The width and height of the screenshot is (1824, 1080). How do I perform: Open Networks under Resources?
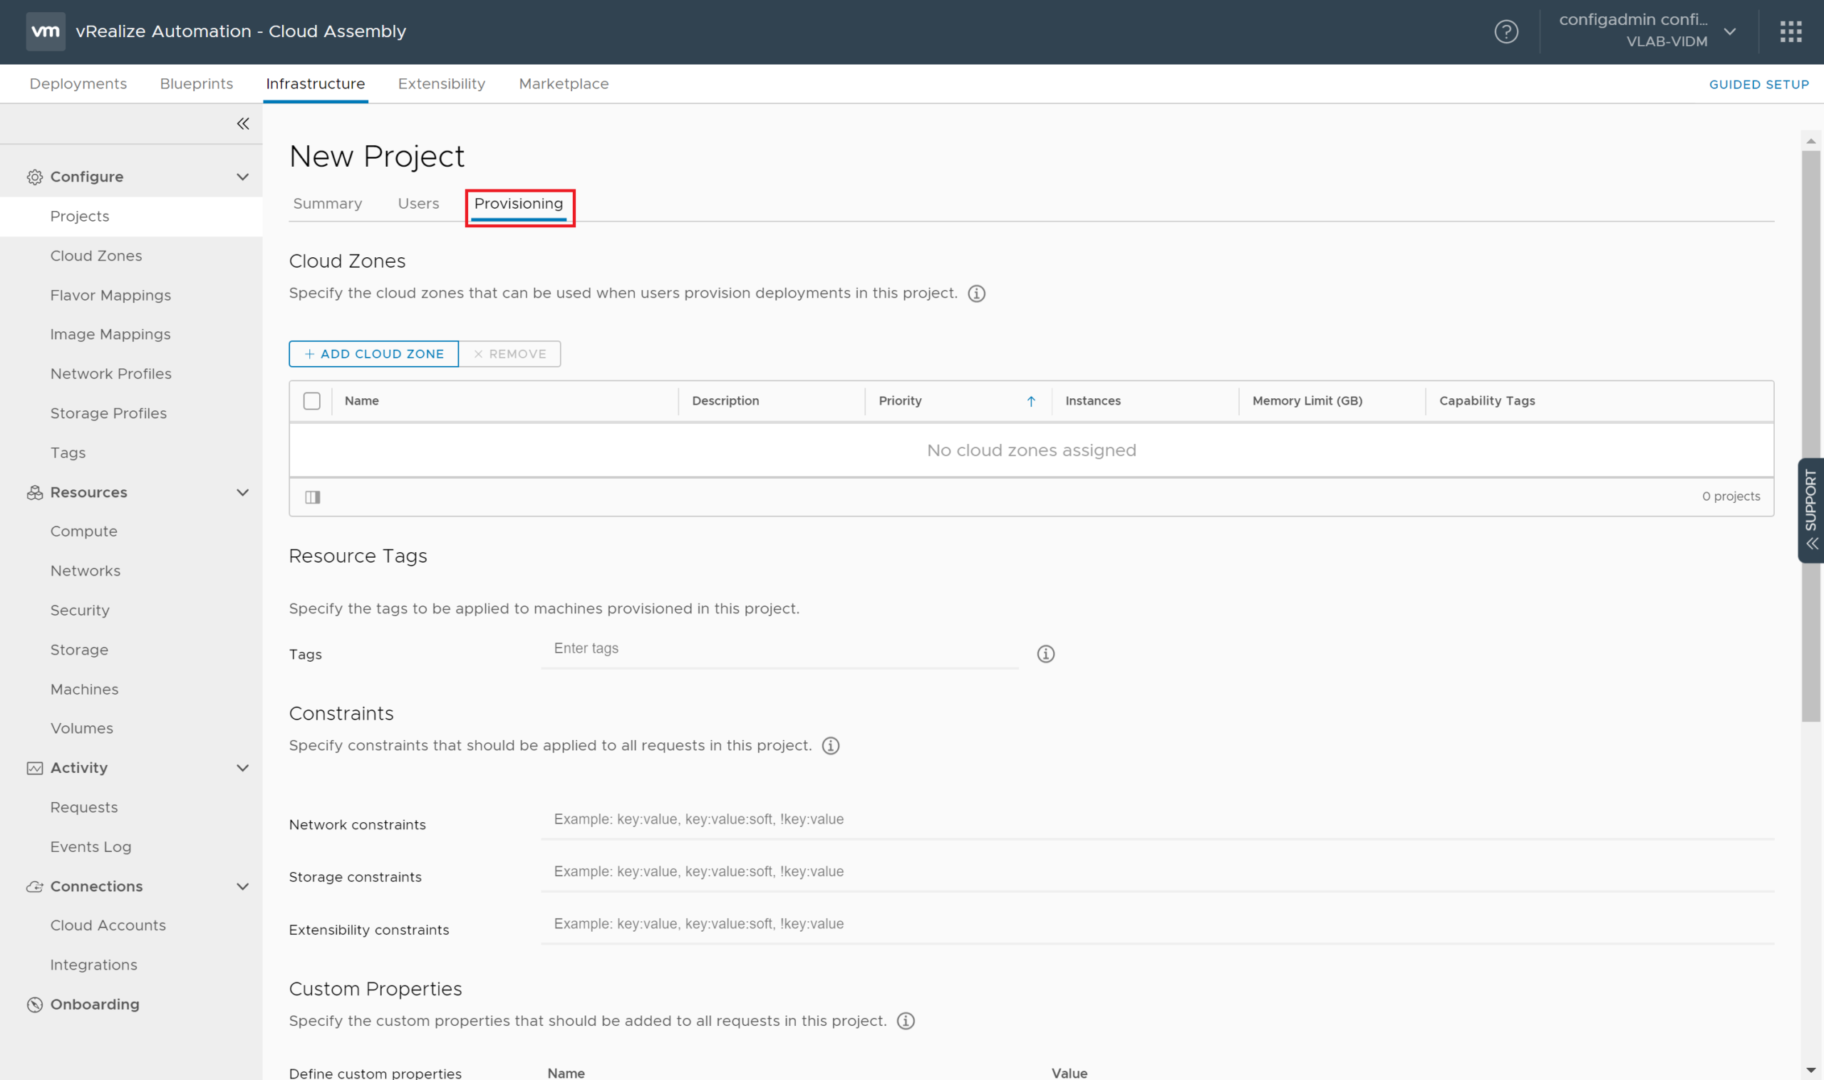pos(85,571)
